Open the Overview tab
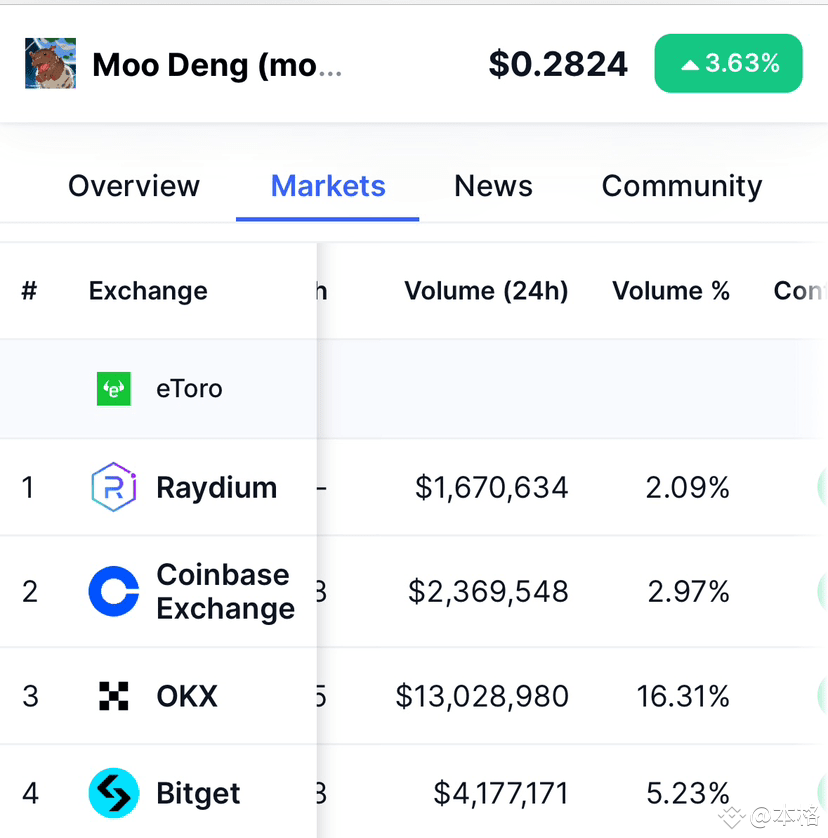The width and height of the screenshot is (828, 838). (133, 185)
